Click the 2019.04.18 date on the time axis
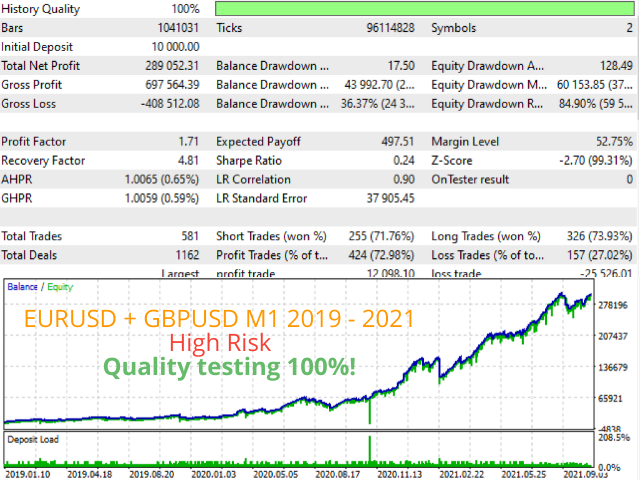The image size is (640, 480). point(89,475)
